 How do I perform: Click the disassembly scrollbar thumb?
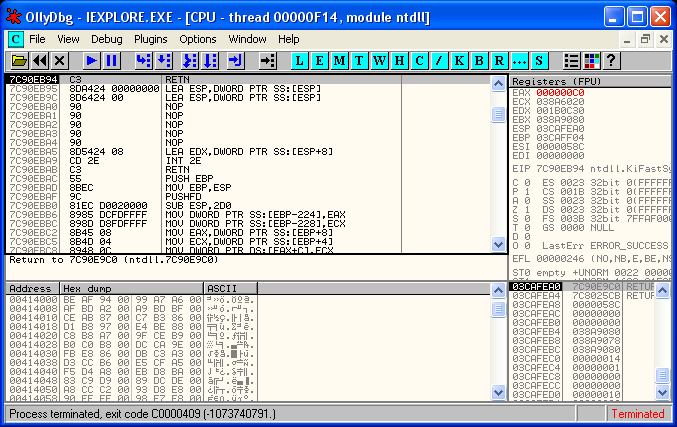[x=498, y=114]
